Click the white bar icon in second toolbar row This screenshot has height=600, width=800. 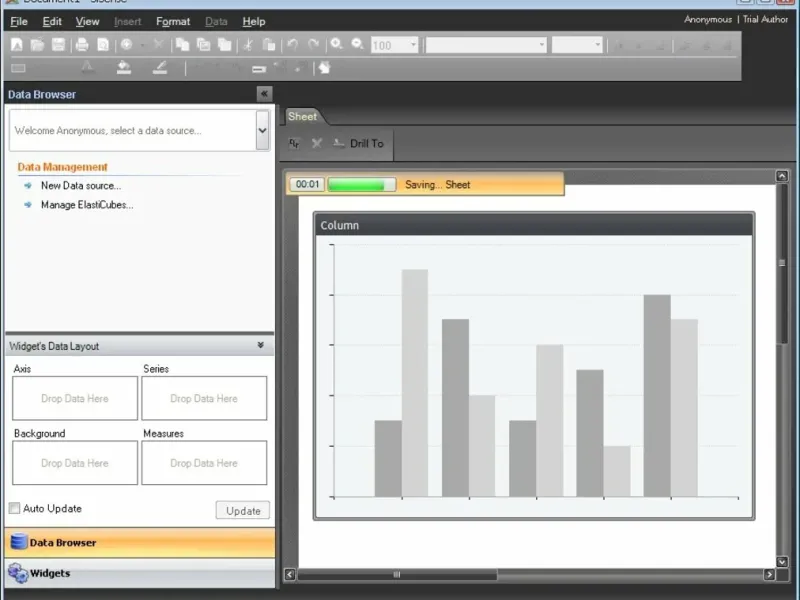tap(259, 69)
